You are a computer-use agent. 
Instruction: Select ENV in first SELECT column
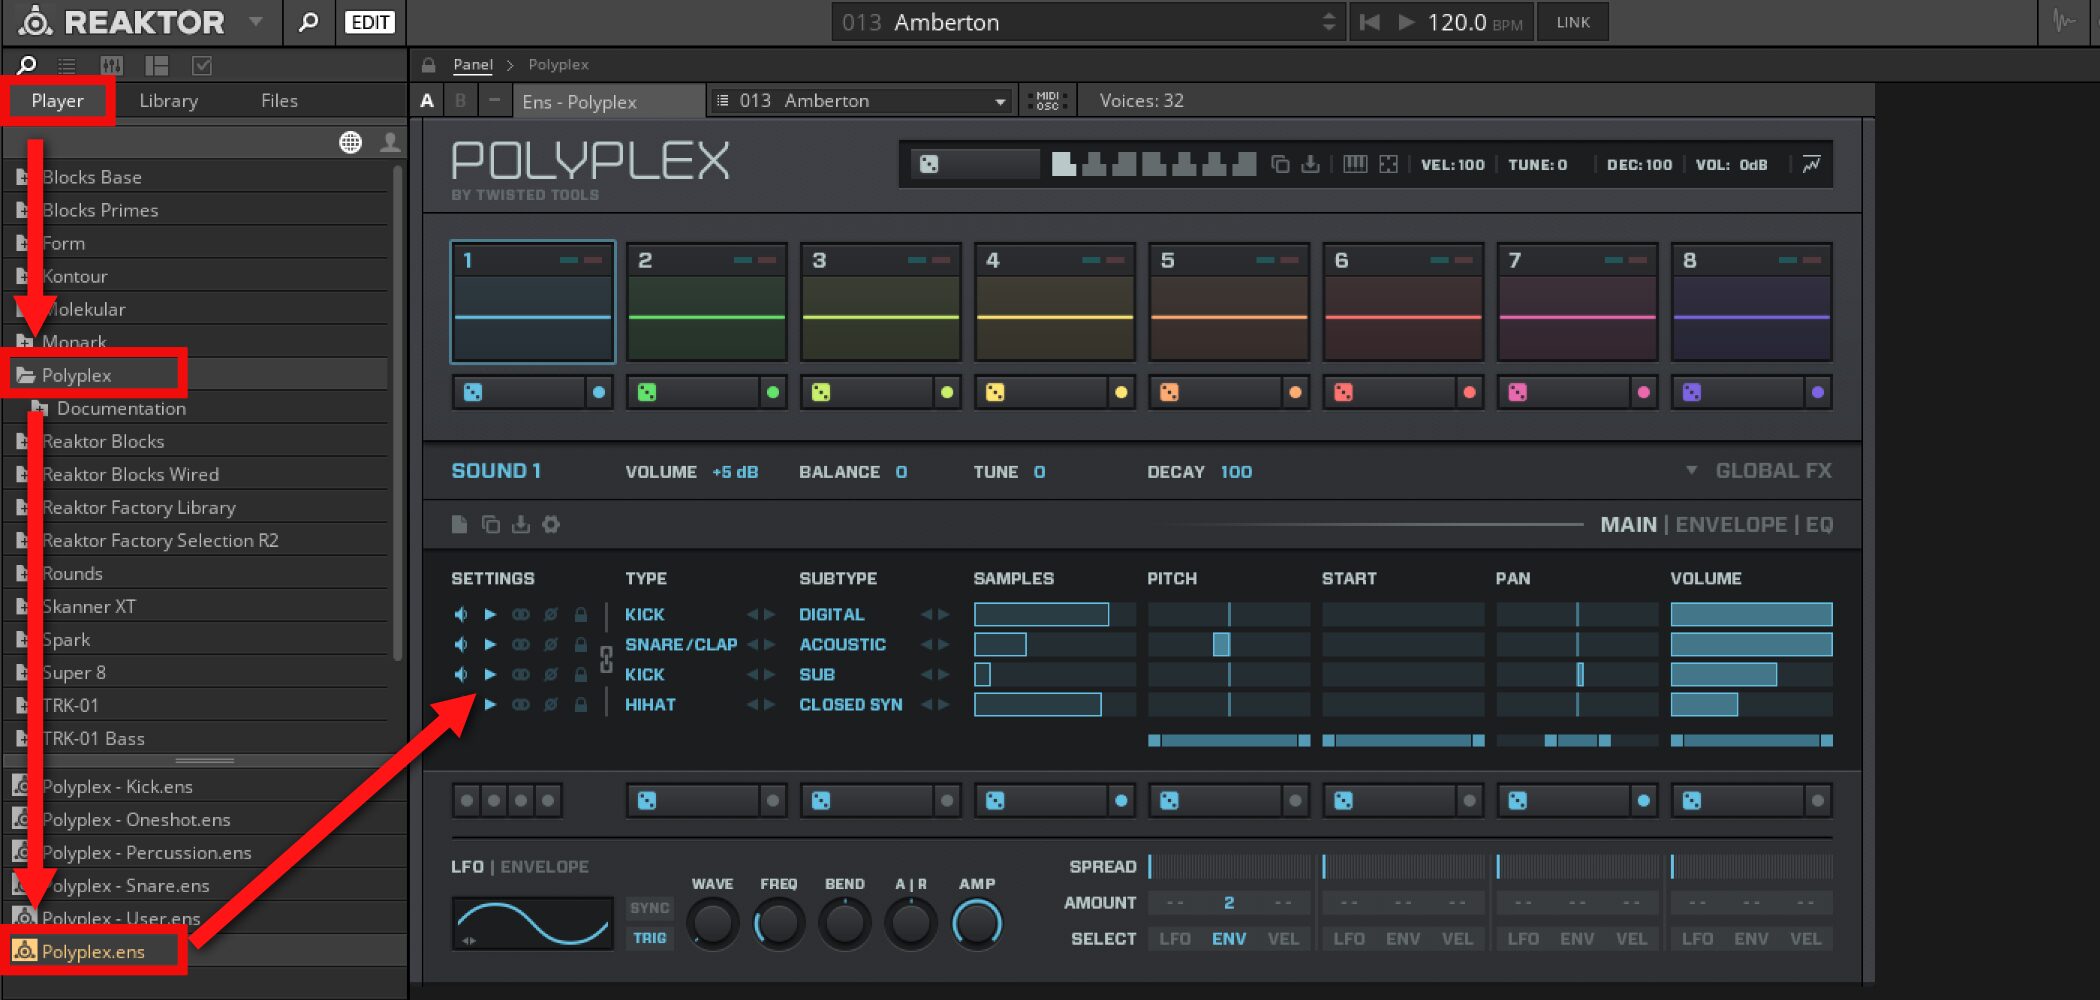(1229, 938)
